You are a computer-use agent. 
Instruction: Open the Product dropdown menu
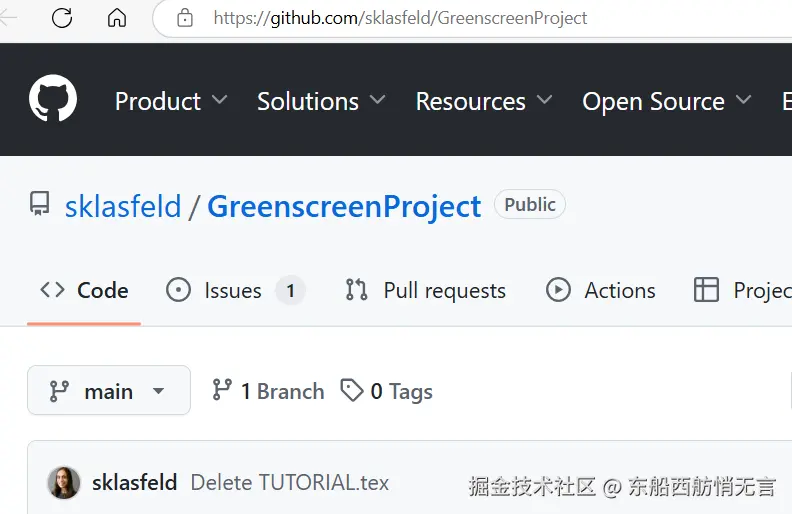pyautogui.click(x=171, y=101)
